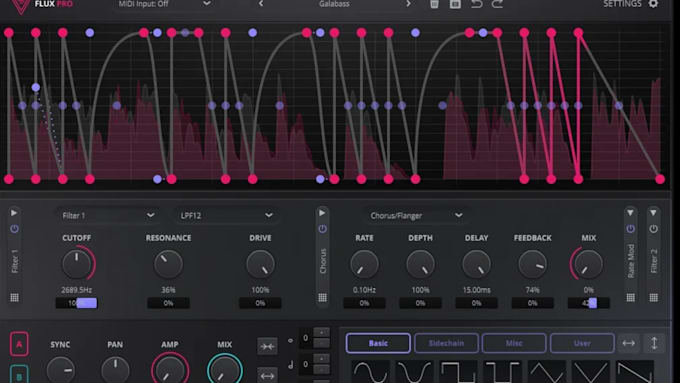Flip shape vertically next to User tab
This screenshot has height=383, width=680.
pos(654,343)
